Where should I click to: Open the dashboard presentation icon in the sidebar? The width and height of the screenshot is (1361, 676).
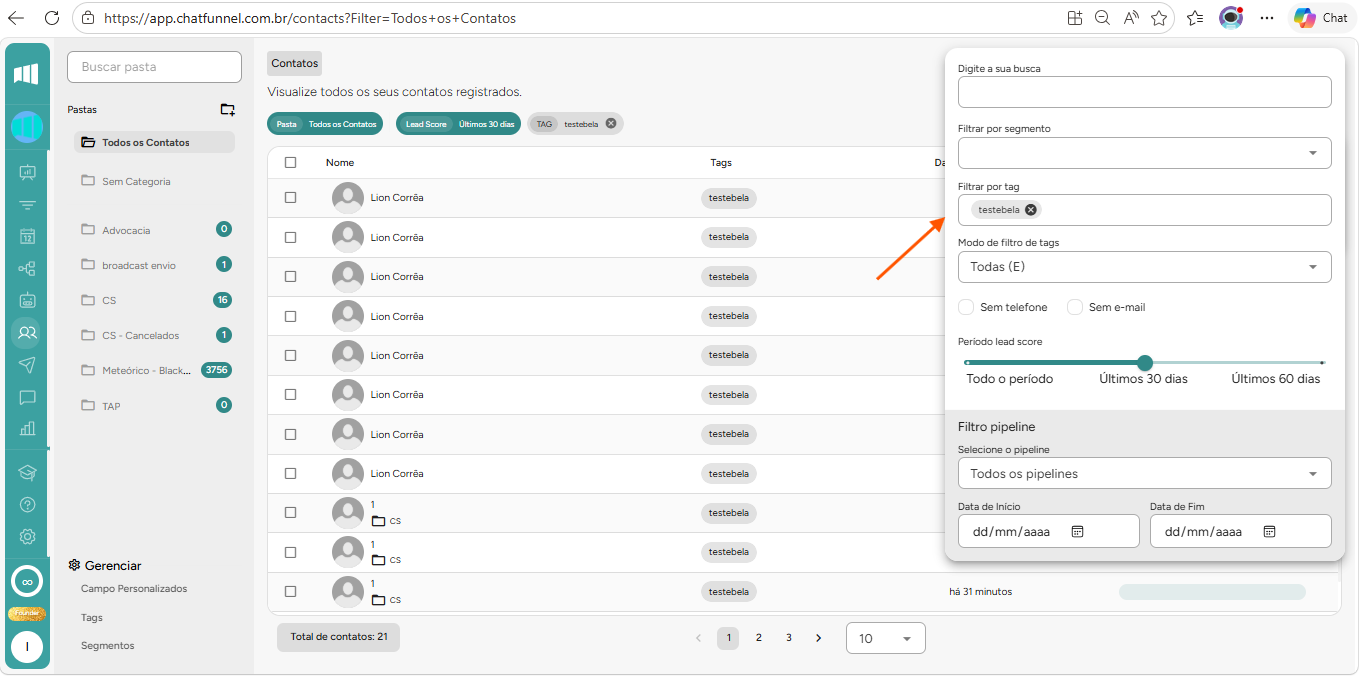tap(27, 172)
